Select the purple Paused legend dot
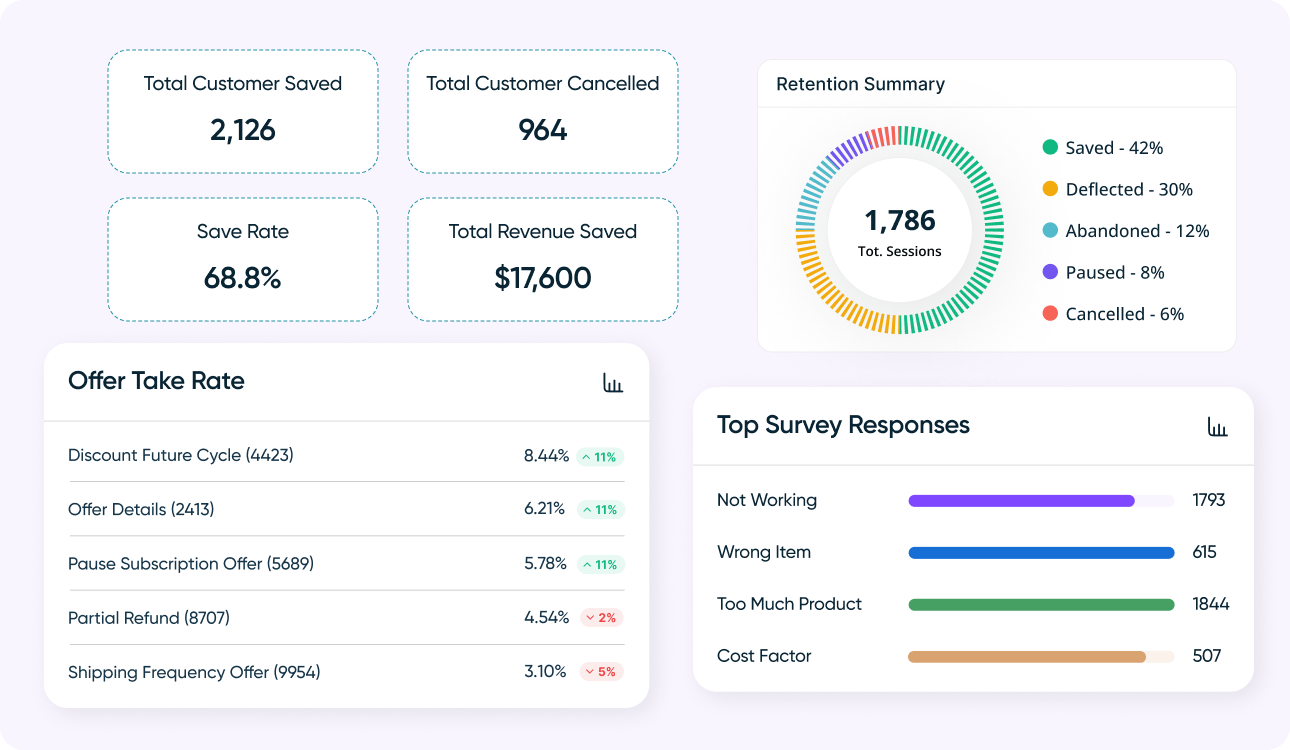 [1050, 272]
